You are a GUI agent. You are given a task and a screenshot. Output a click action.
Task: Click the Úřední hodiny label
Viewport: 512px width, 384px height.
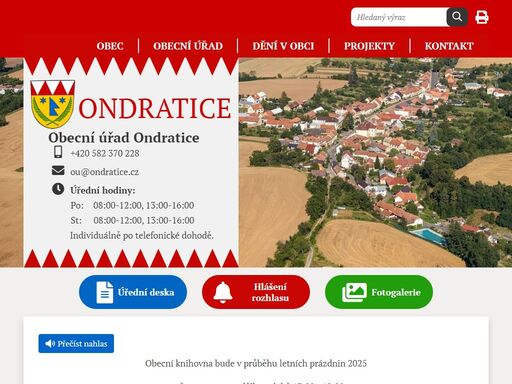[x=103, y=190]
